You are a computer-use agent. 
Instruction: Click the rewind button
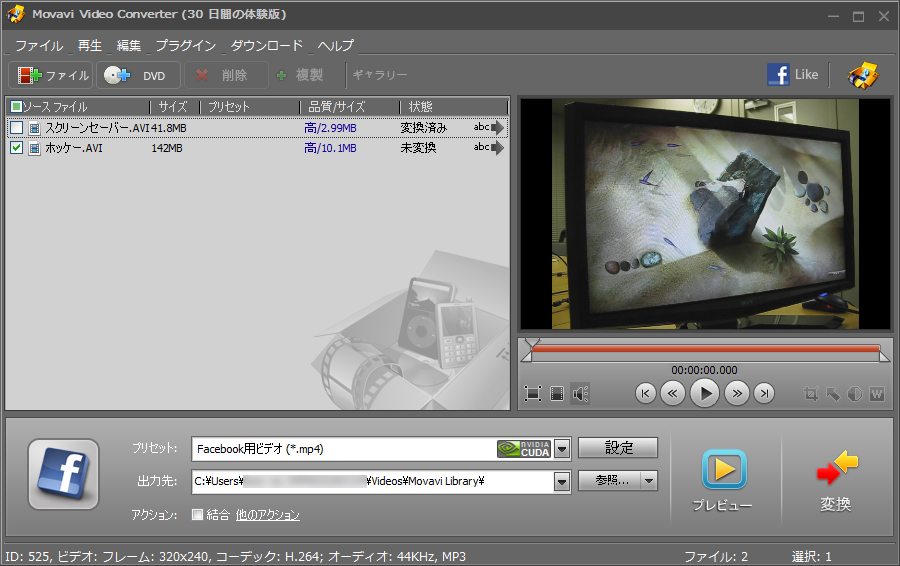[x=673, y=394]
